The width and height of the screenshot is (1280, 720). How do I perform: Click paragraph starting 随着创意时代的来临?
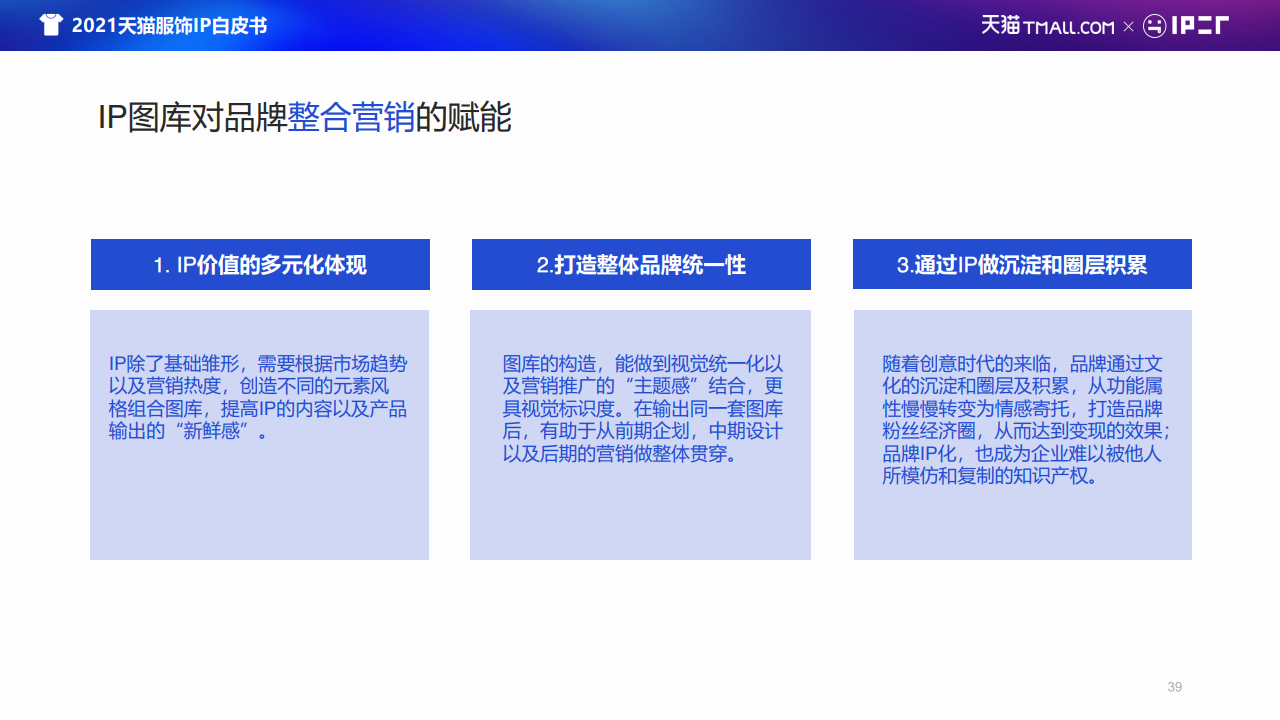pyautogui.click(x=1025, y=420)
